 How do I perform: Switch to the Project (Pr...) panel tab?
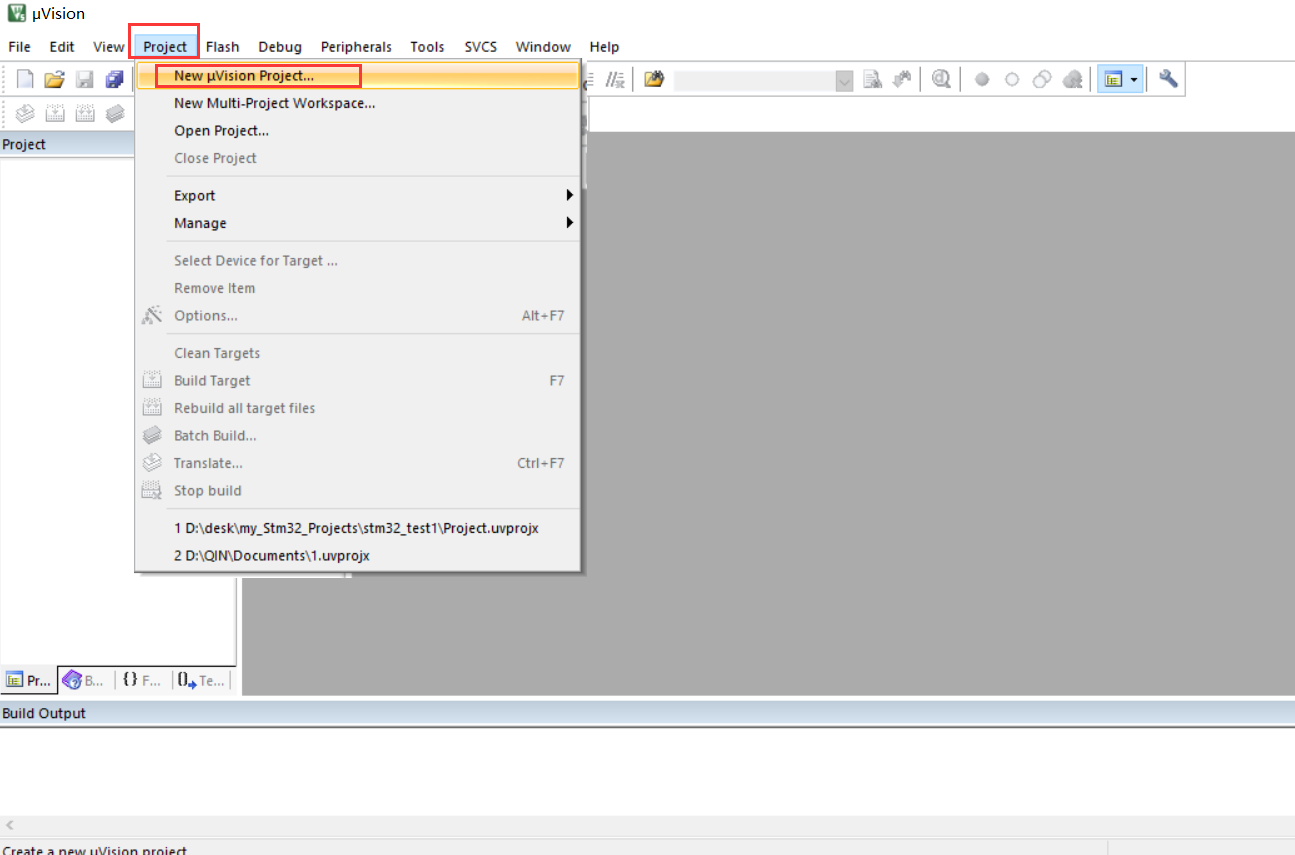[29, 680]
